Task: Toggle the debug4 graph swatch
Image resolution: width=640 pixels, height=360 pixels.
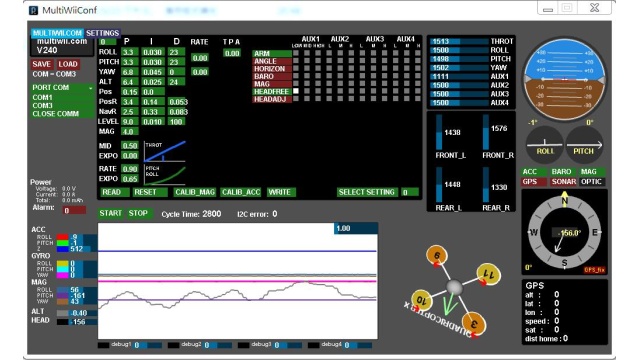Action: click(x=313, y=345)
